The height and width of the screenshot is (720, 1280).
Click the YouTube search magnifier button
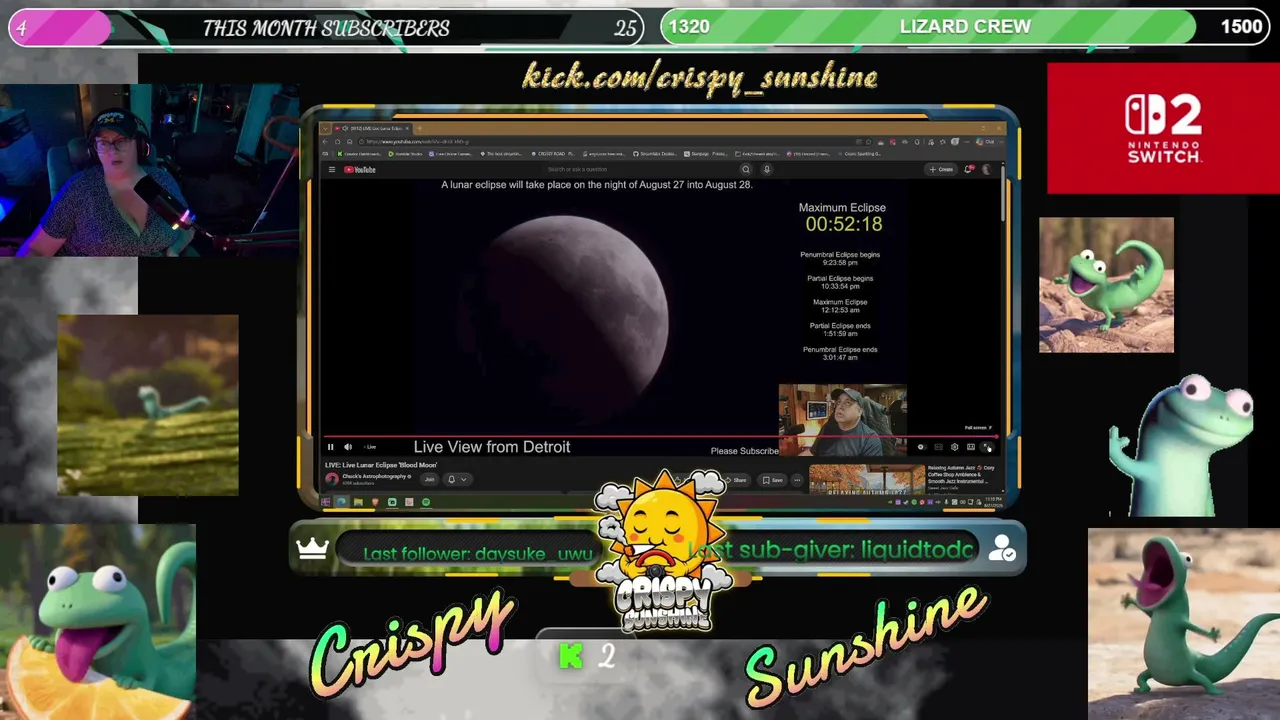[x=745, y=169]
